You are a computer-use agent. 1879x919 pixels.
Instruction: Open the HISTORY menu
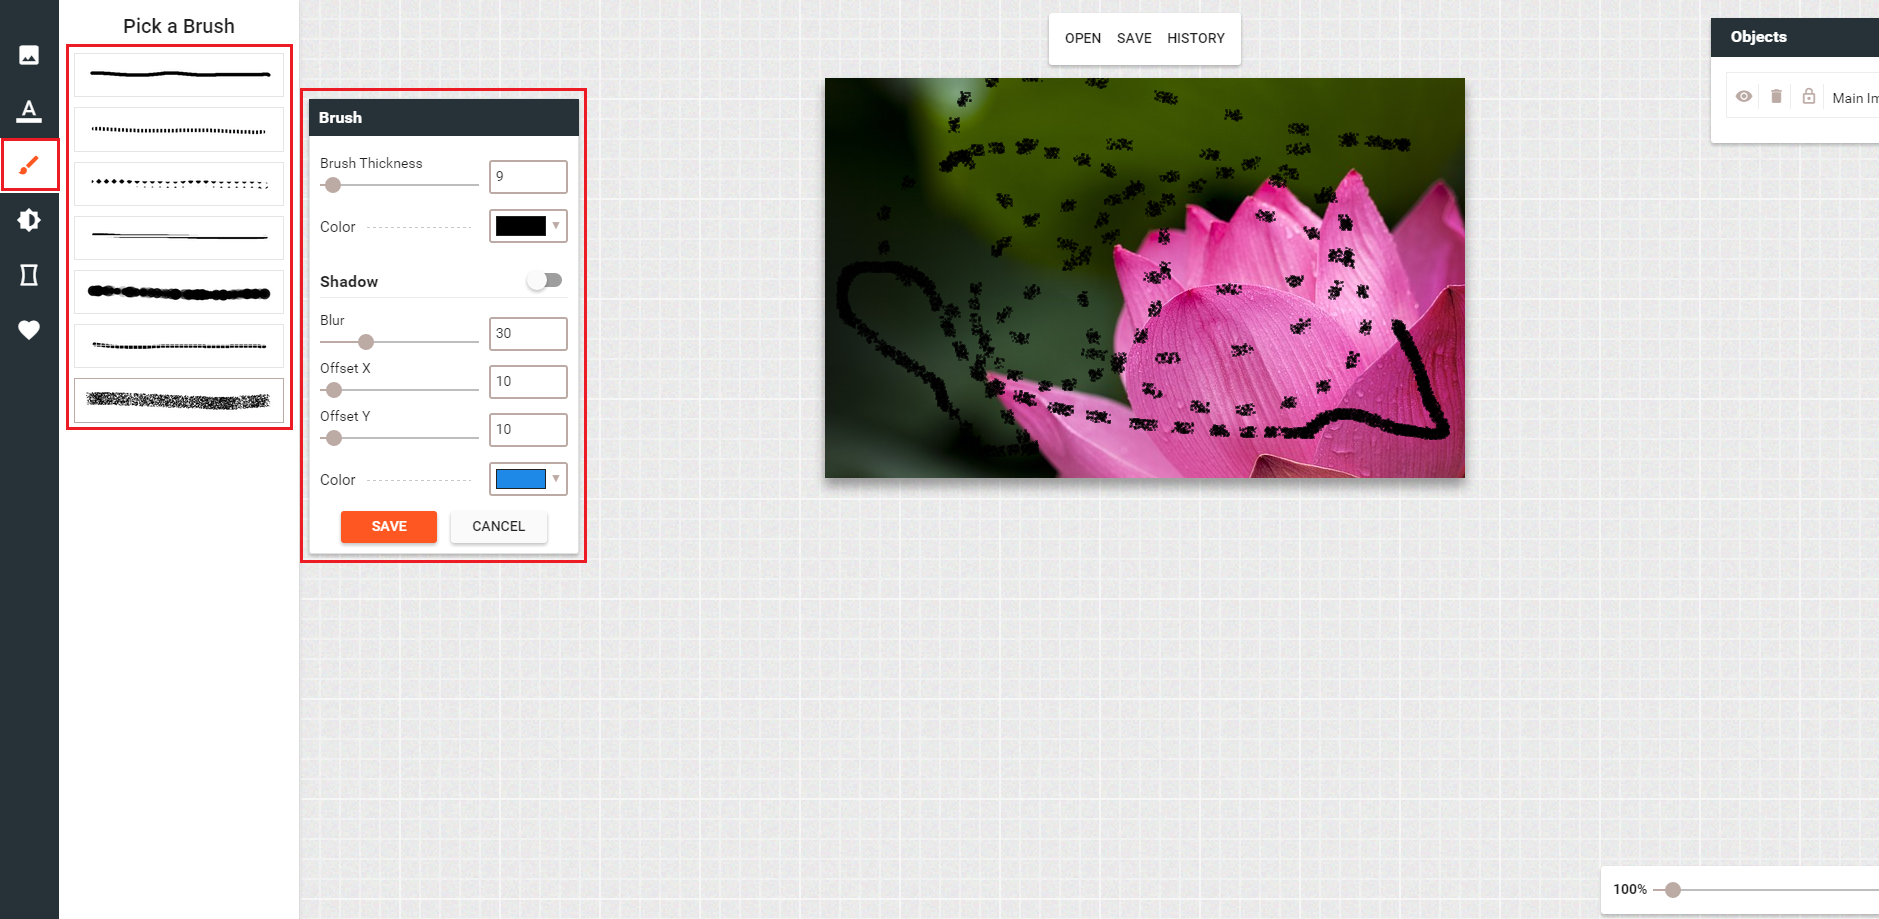[x=1195, y=38]
